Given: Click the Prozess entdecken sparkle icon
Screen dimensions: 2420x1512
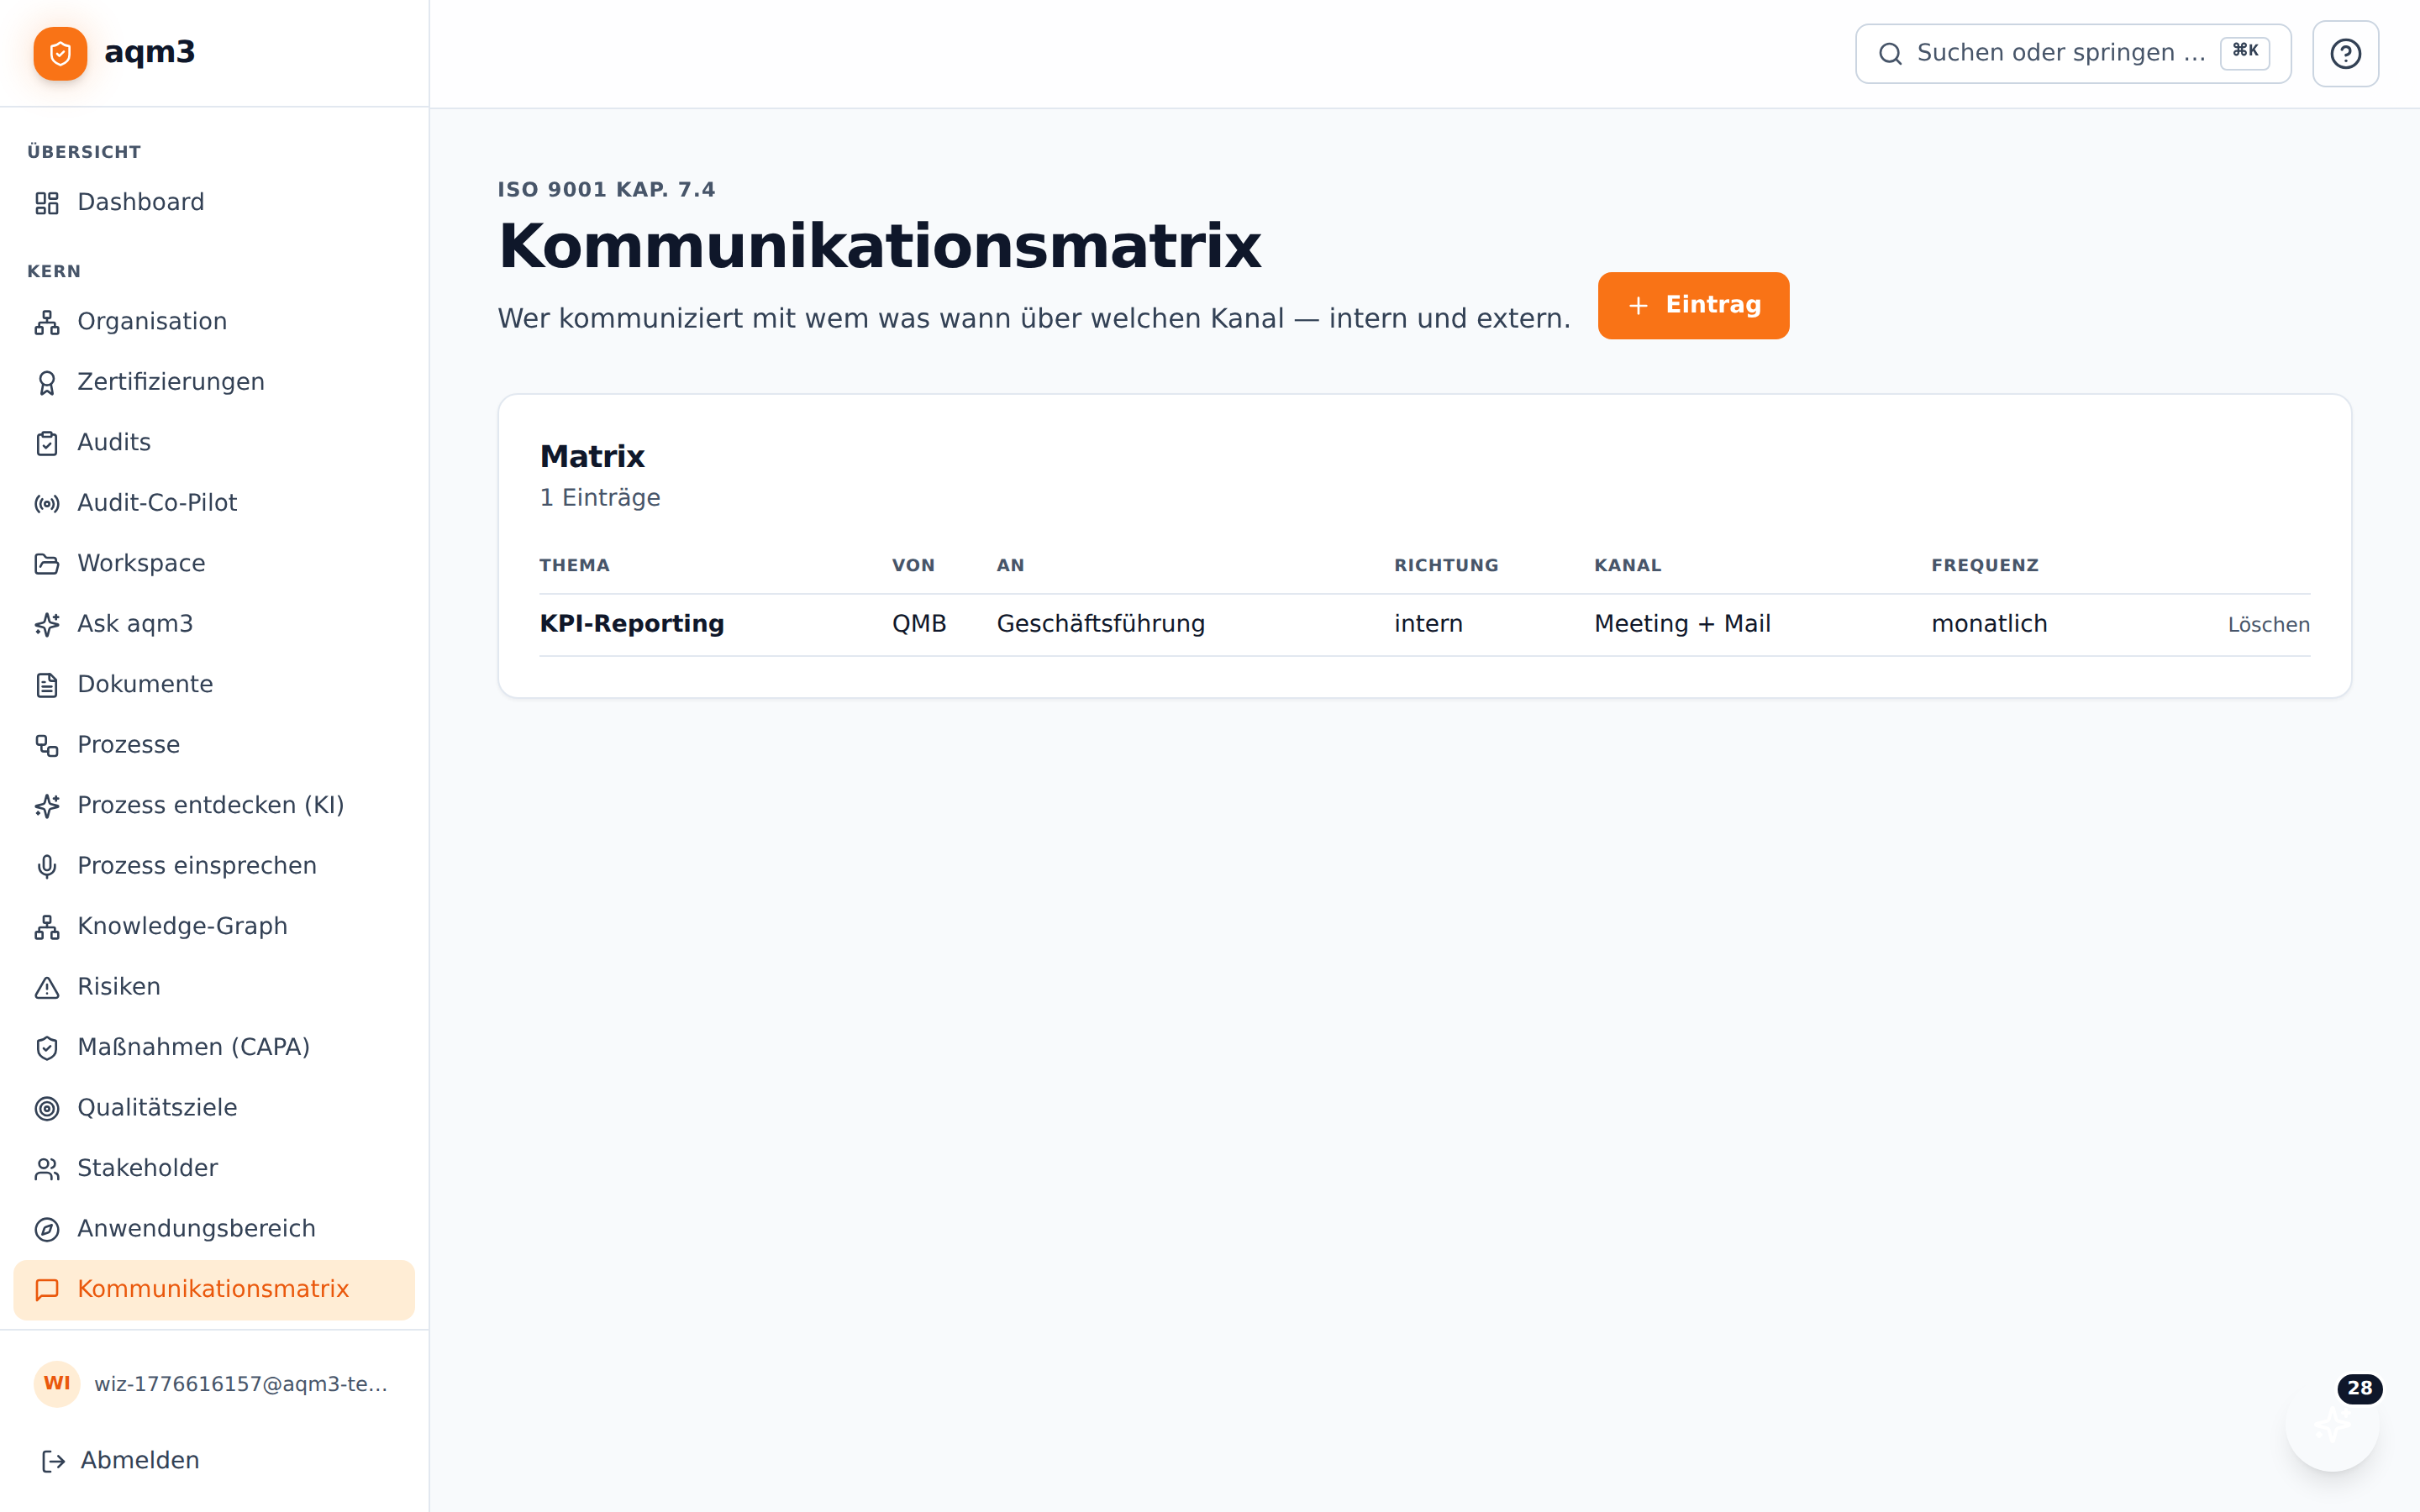Looking at the screenshot, I should point(47,806).
